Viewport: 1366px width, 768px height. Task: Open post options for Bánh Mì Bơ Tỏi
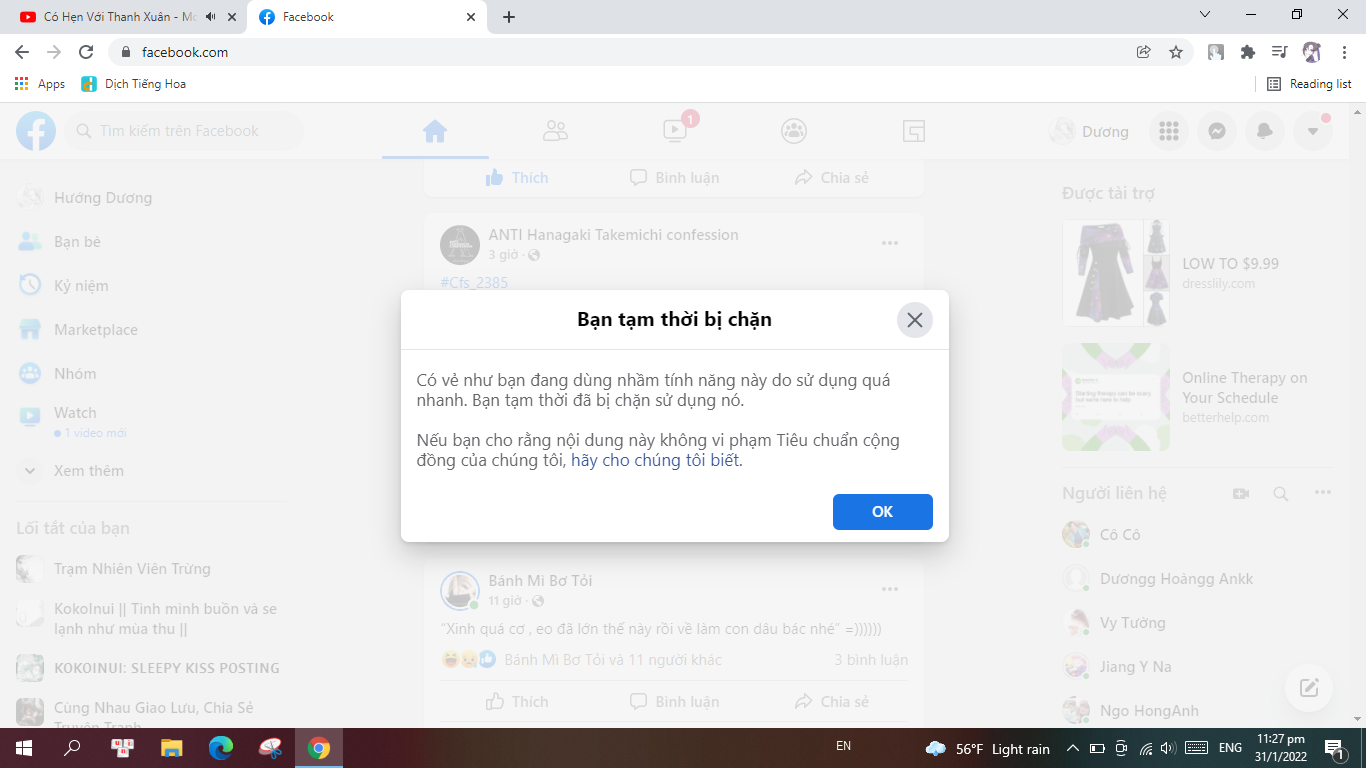point(889,589)
